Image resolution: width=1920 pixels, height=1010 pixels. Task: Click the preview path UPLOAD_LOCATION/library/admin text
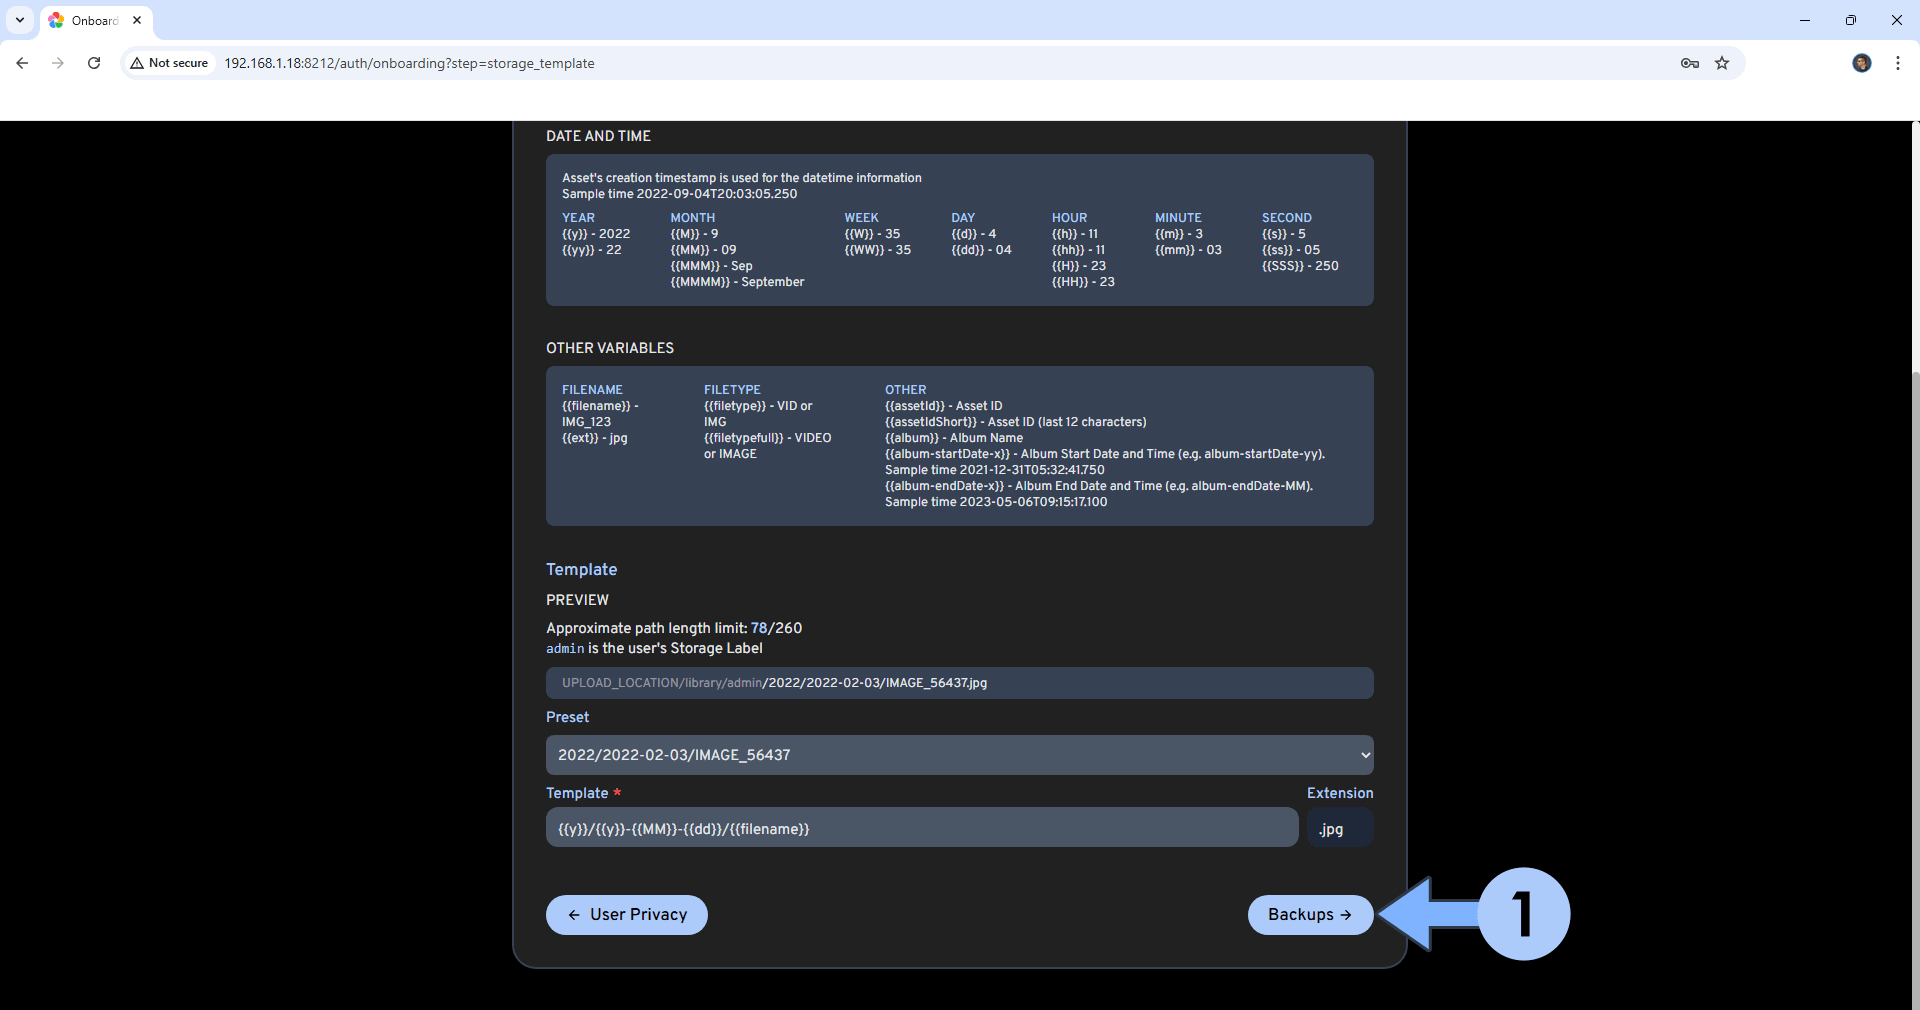[662, 683]
